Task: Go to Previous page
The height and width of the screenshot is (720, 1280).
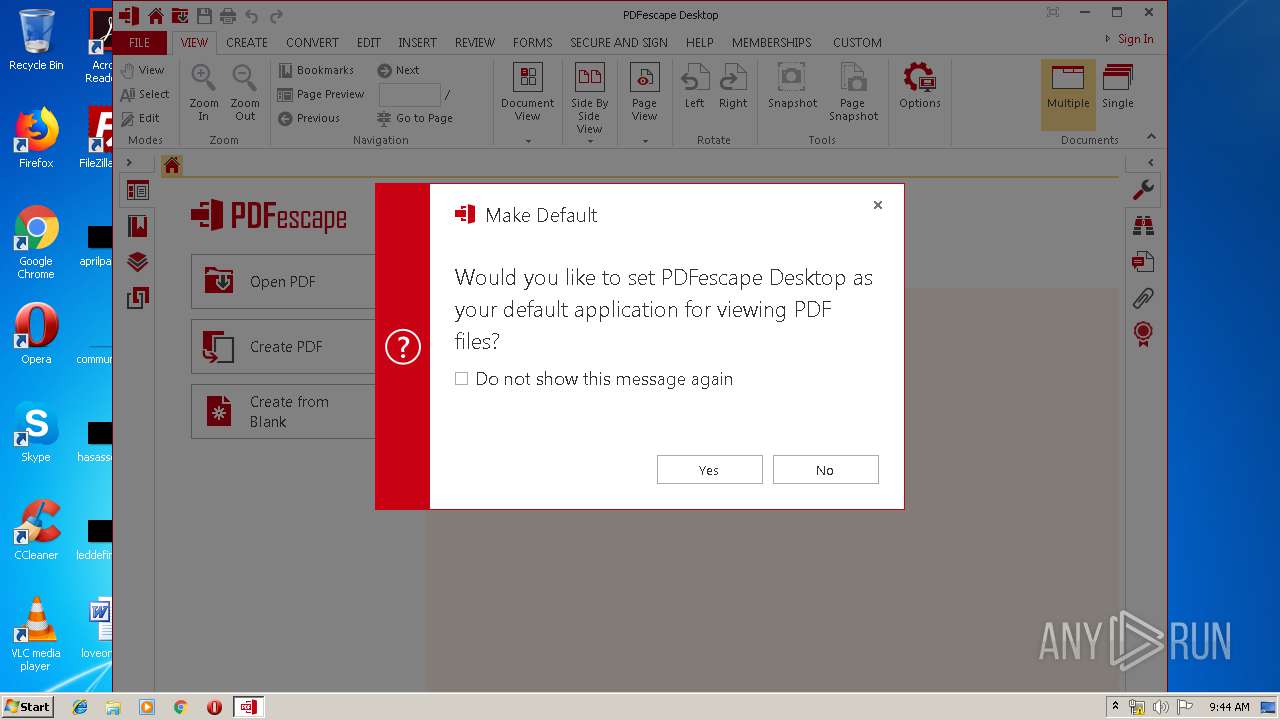Action: (309, 118)
